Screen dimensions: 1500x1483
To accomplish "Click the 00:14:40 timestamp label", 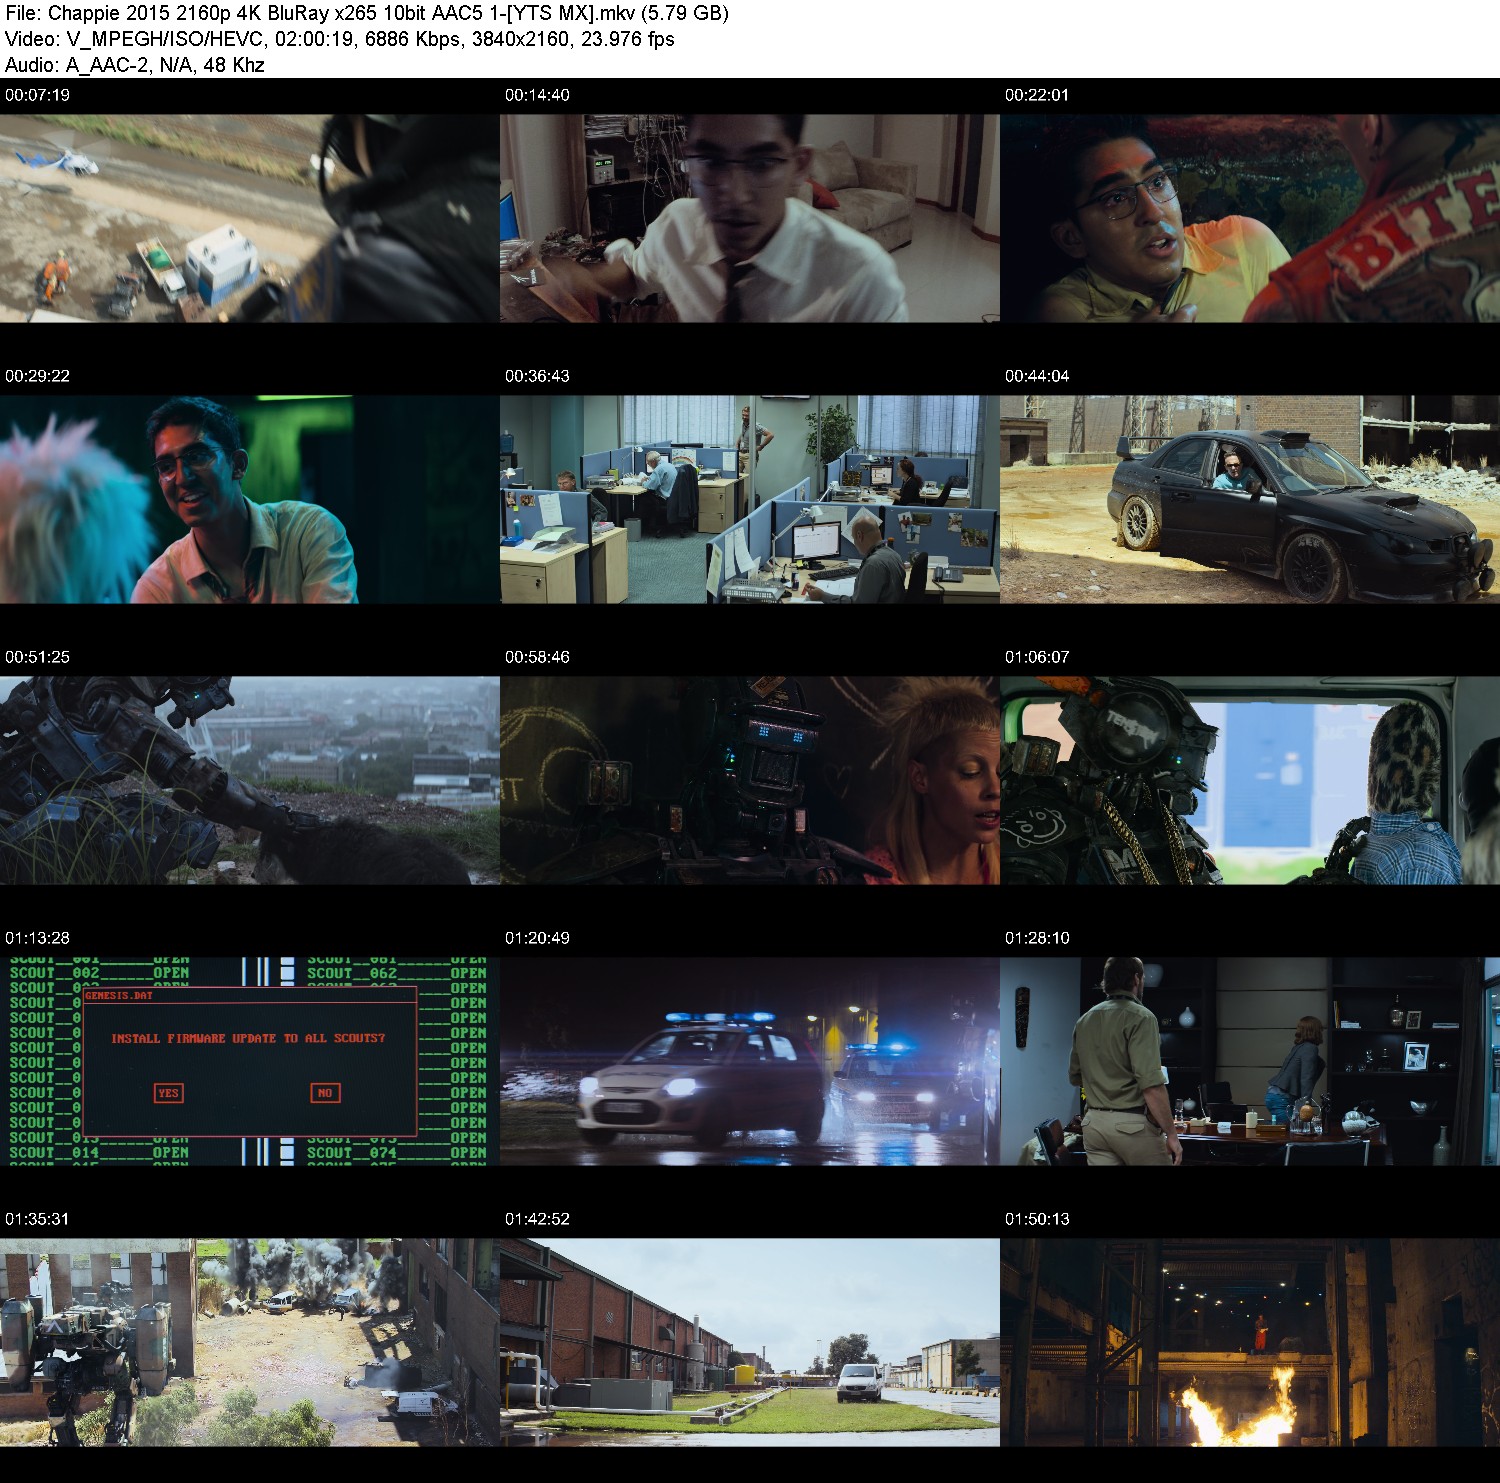I will tap(537, 95).
